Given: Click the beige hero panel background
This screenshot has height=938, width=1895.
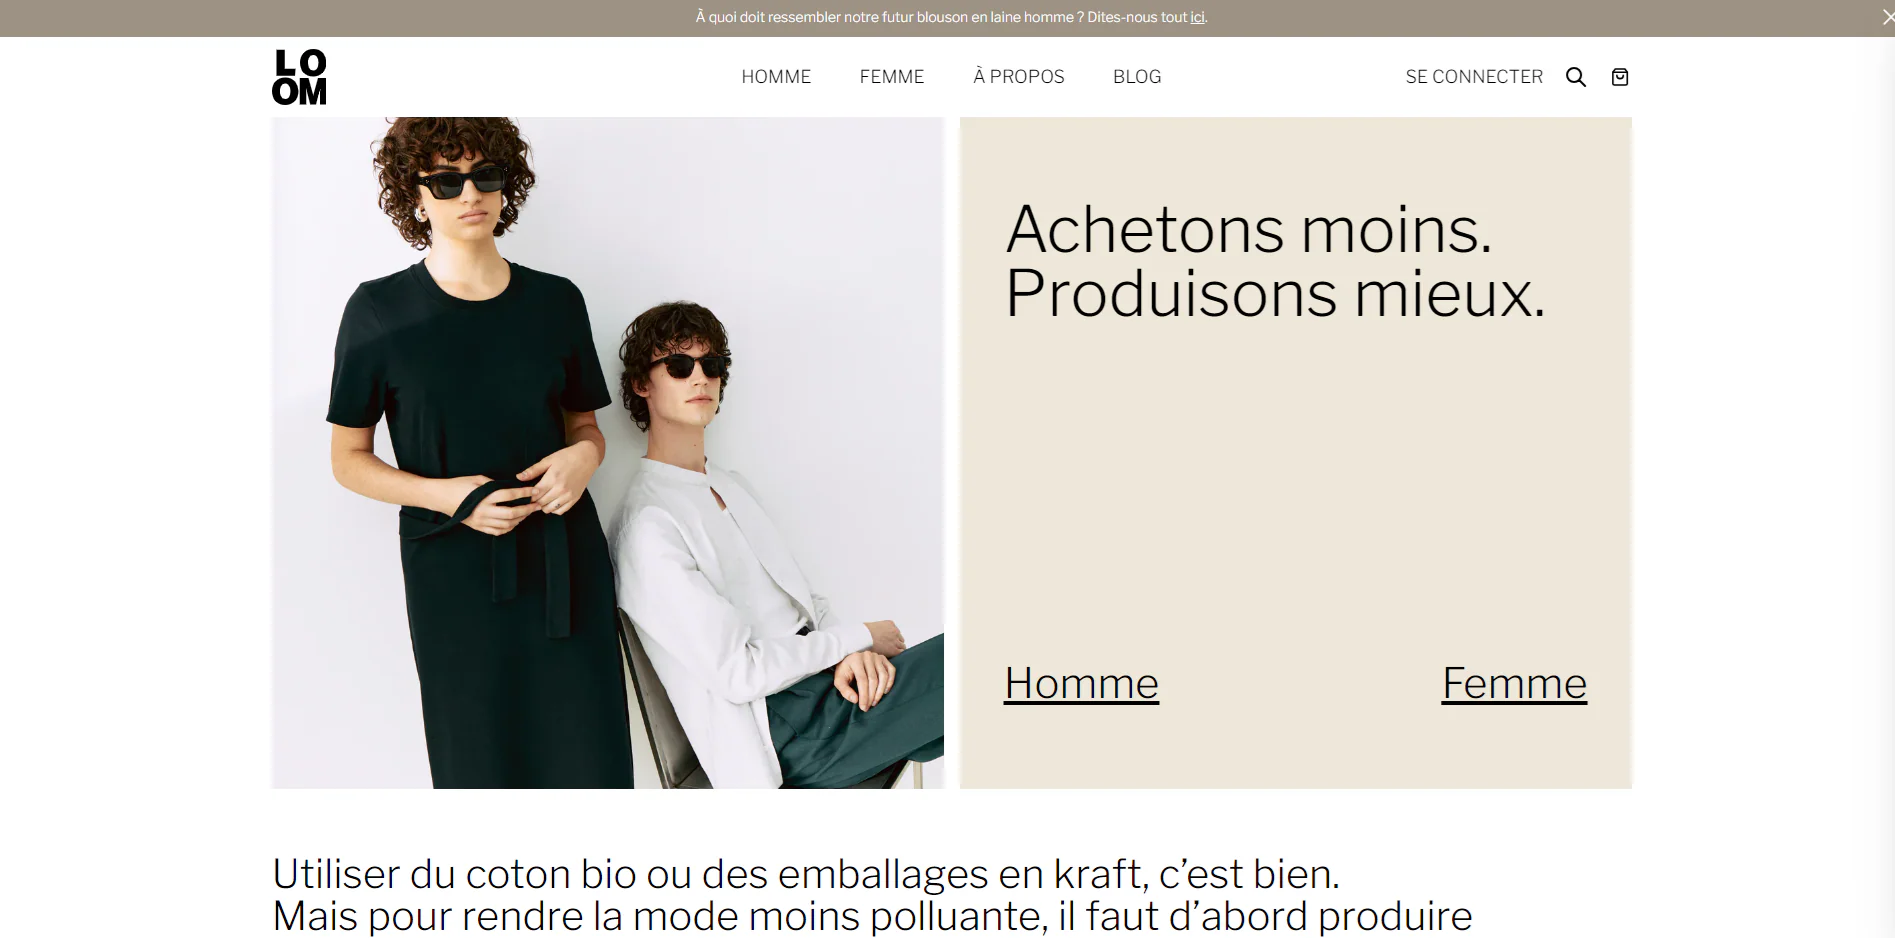Looking at the screenshot, I should point(1296,480).
